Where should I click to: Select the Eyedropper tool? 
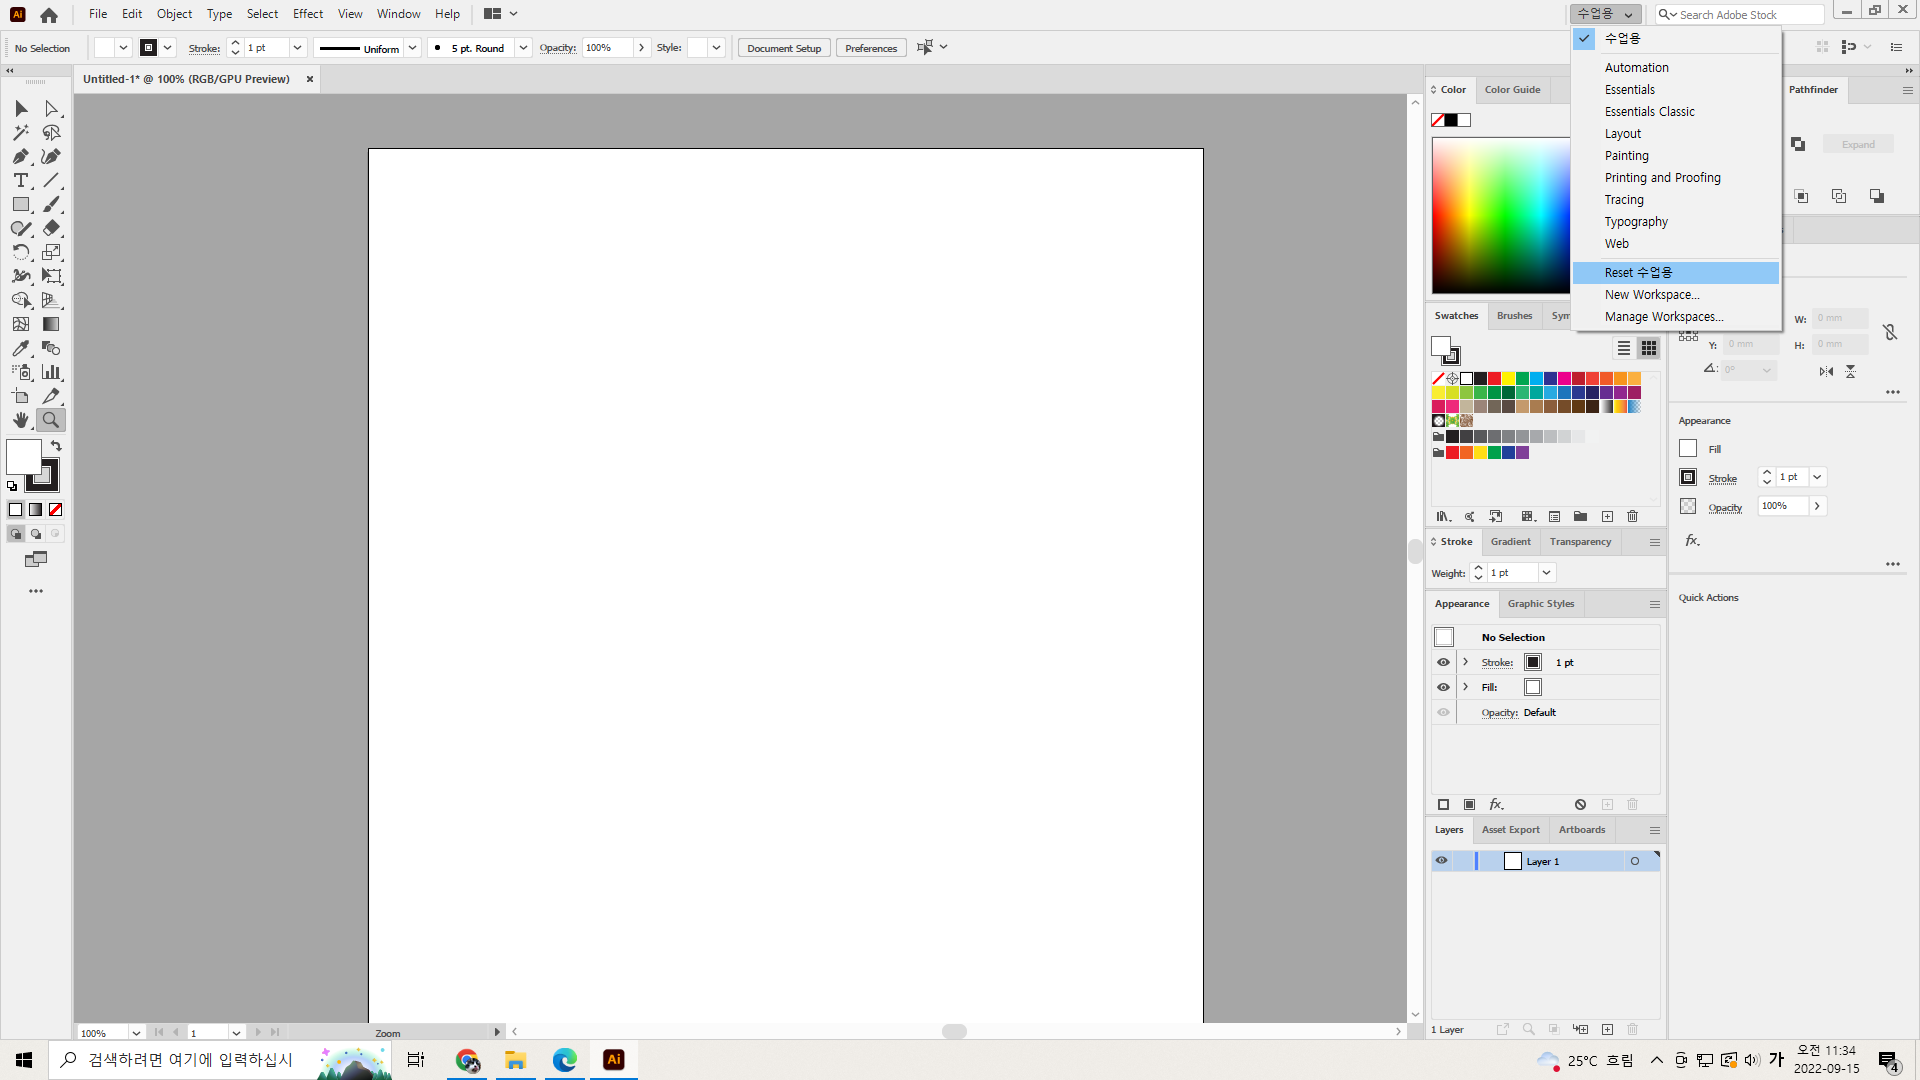[x=20, y=348]
